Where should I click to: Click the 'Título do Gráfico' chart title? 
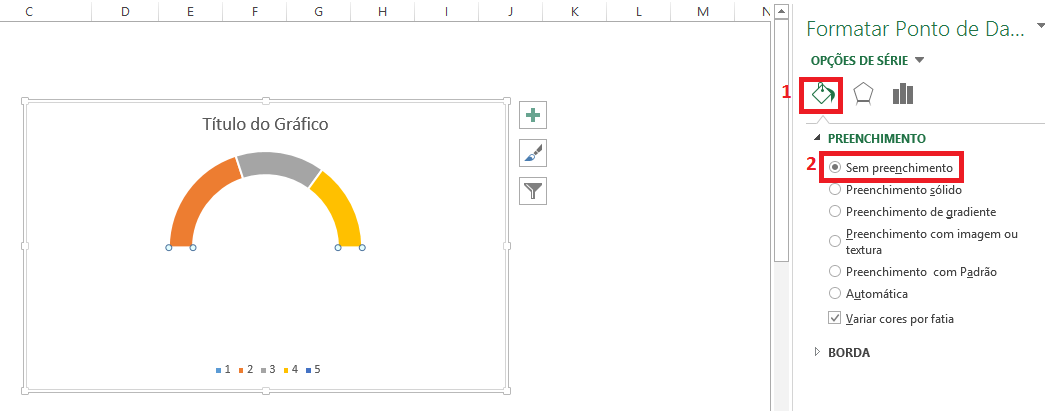[x=265, y=124]
